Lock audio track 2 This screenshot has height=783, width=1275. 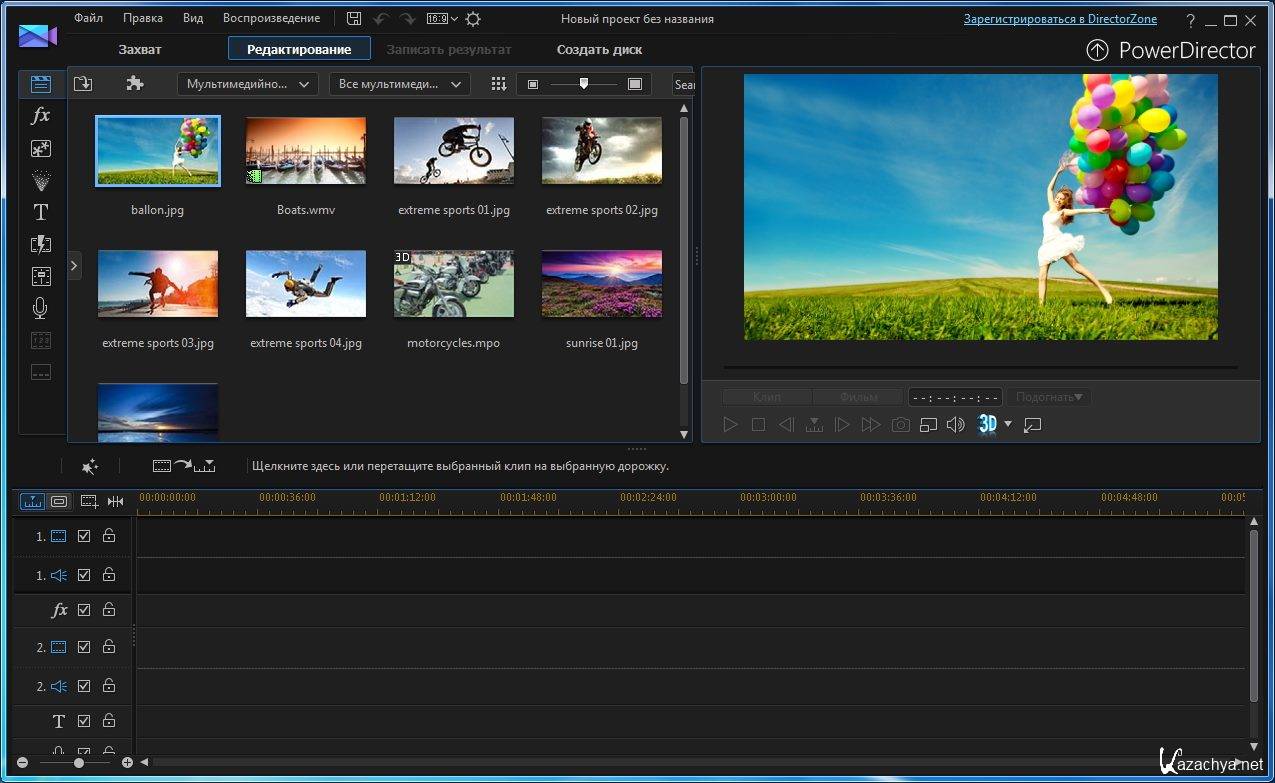point(109,686)
